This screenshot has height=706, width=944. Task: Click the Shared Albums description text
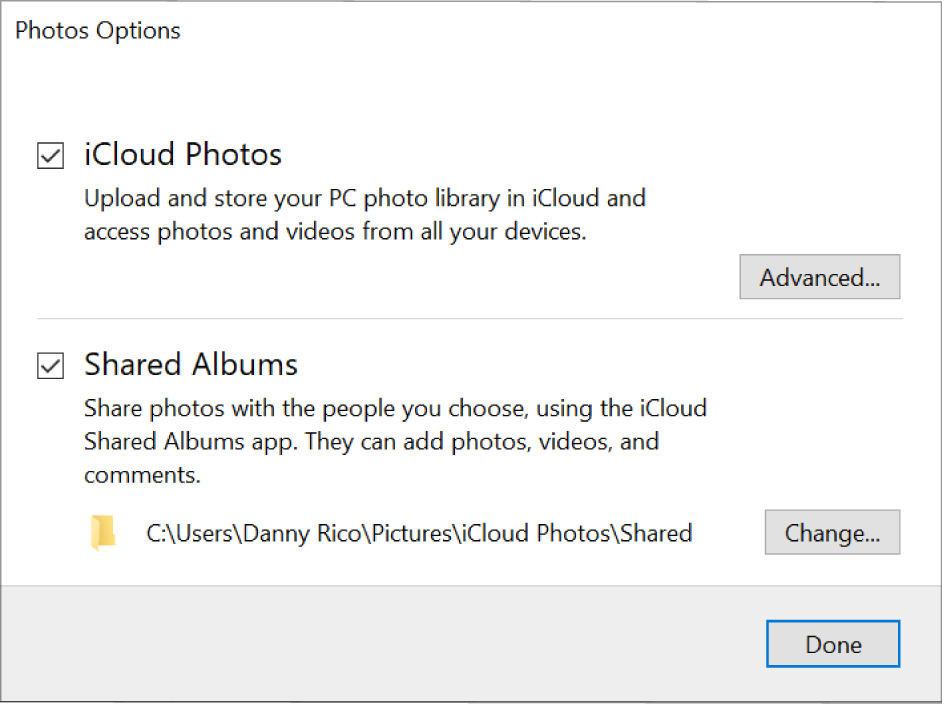coord(395,440)
